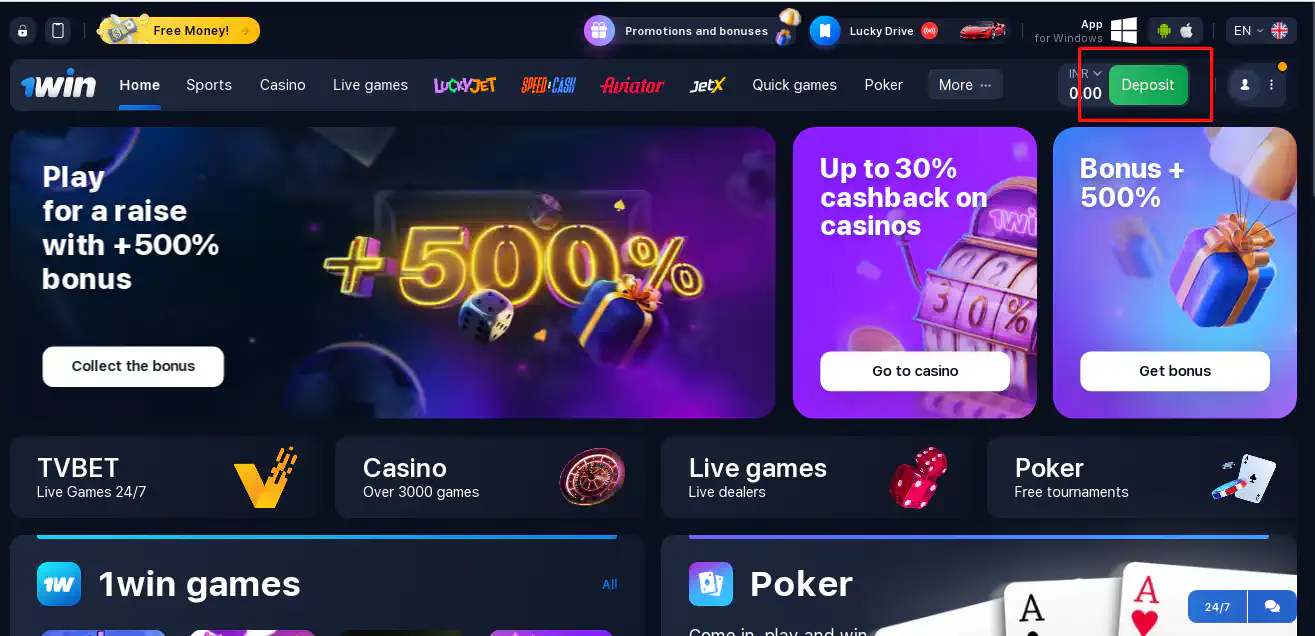Switch to the Sports tab
This screenshot has height=636, width=1315.
[209, 85]
